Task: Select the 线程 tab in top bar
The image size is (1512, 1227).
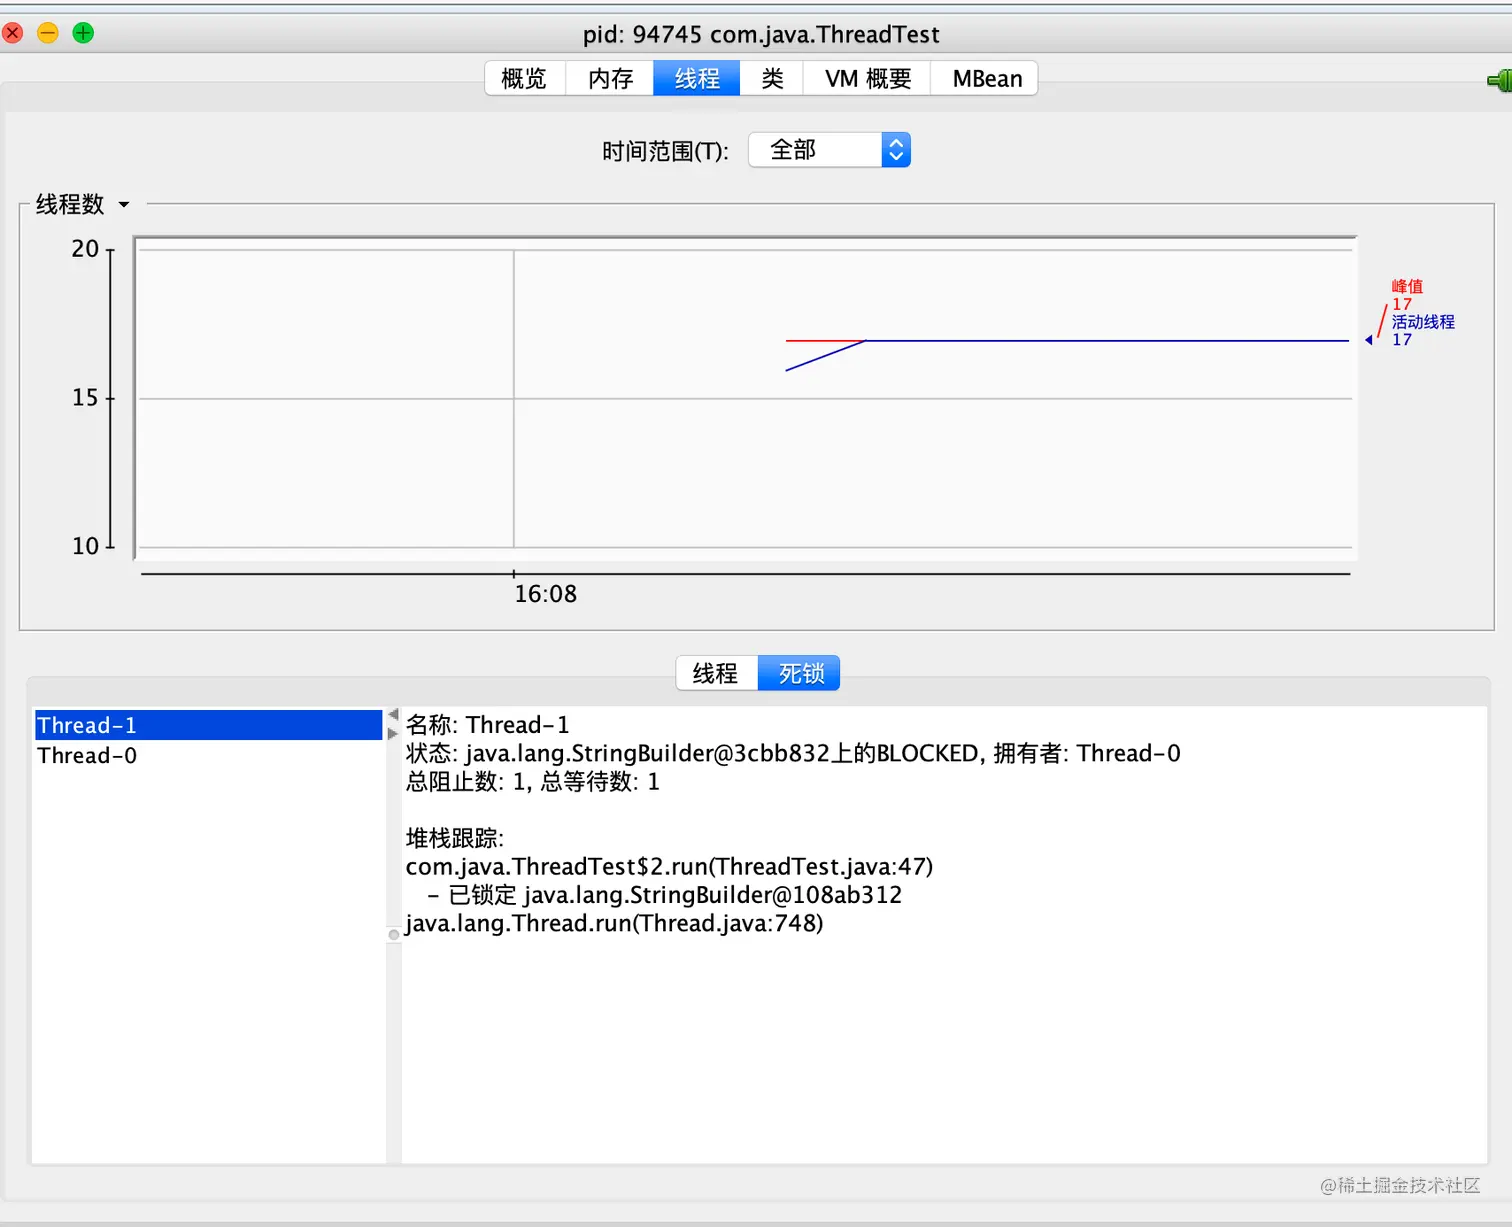Action: [697, 79]
